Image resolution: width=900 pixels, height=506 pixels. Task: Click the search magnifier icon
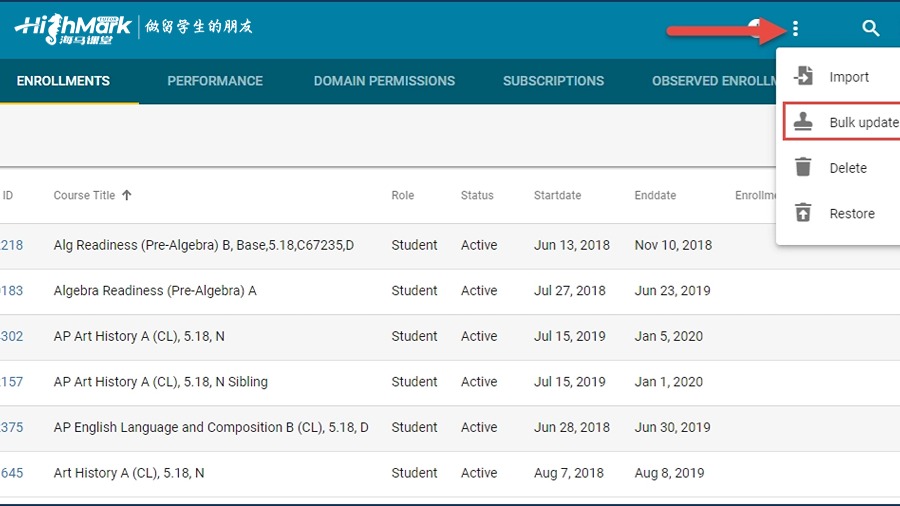[871, 29]
